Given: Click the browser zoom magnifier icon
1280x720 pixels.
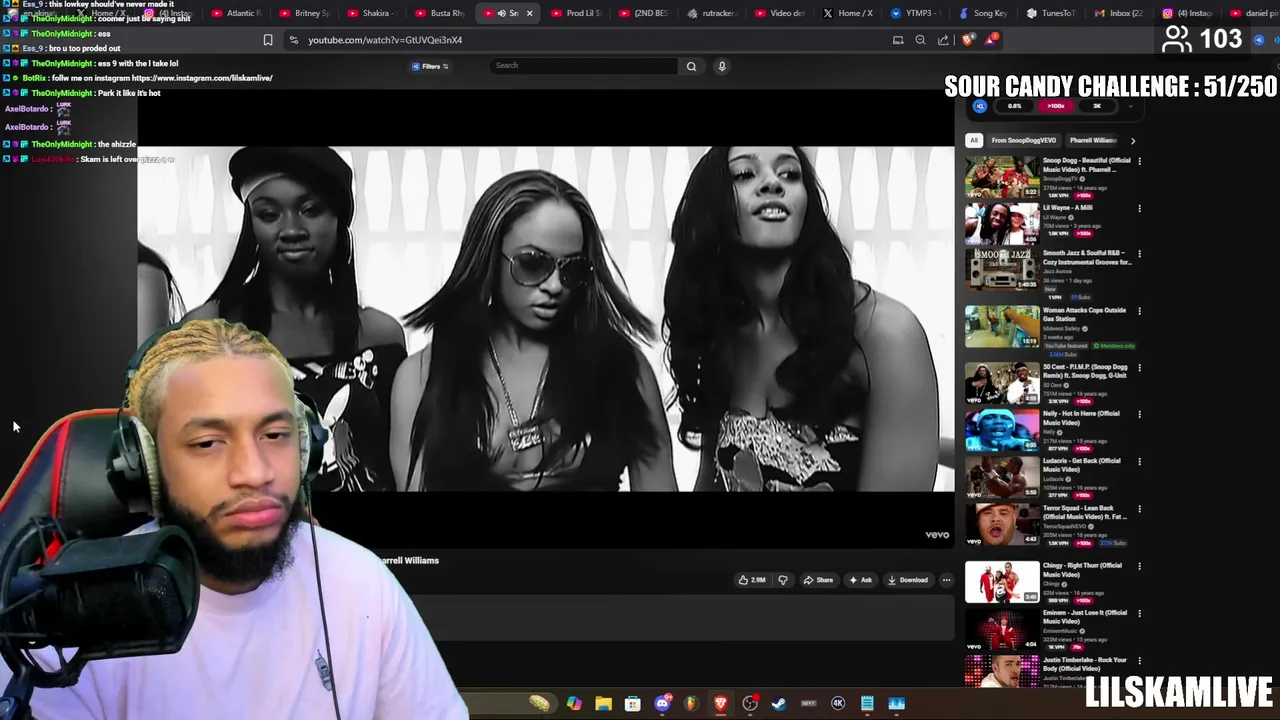Looking at the screenshot, I should pos(920,40).
